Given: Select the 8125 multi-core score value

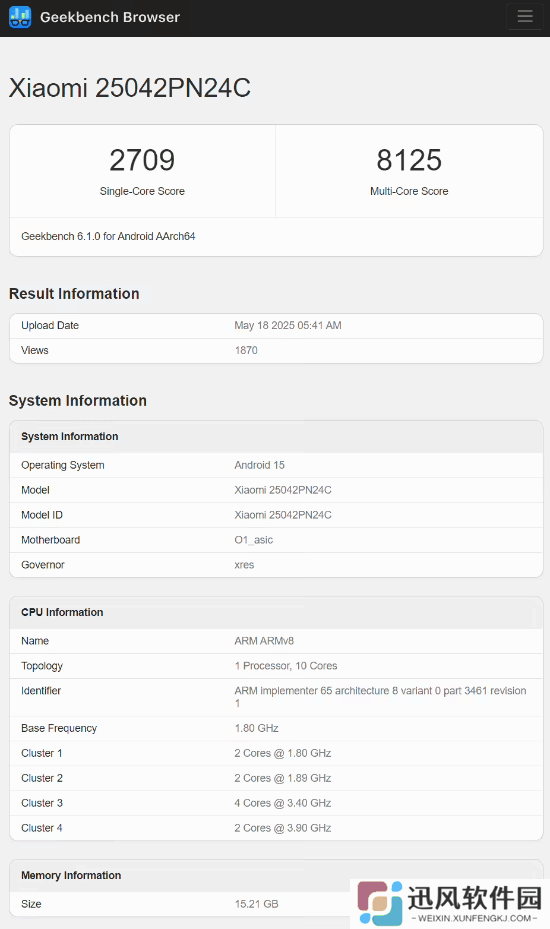Looking at the screenshot, I should [409, 160].
